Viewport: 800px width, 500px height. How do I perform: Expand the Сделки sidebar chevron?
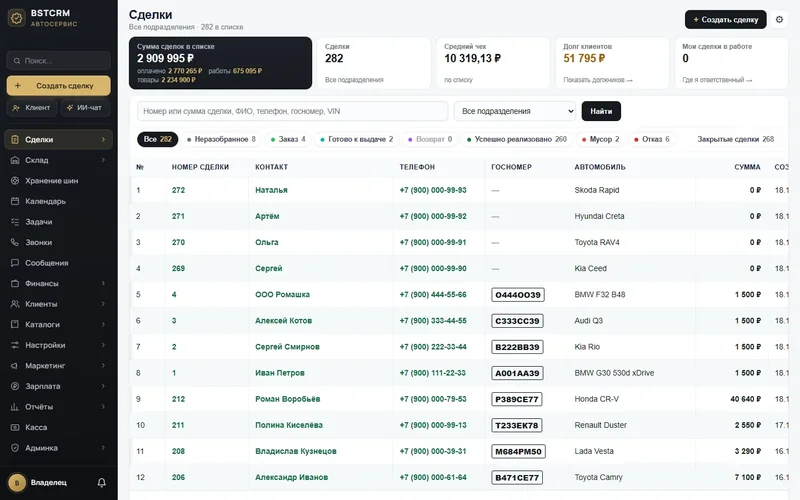point(103,139)
